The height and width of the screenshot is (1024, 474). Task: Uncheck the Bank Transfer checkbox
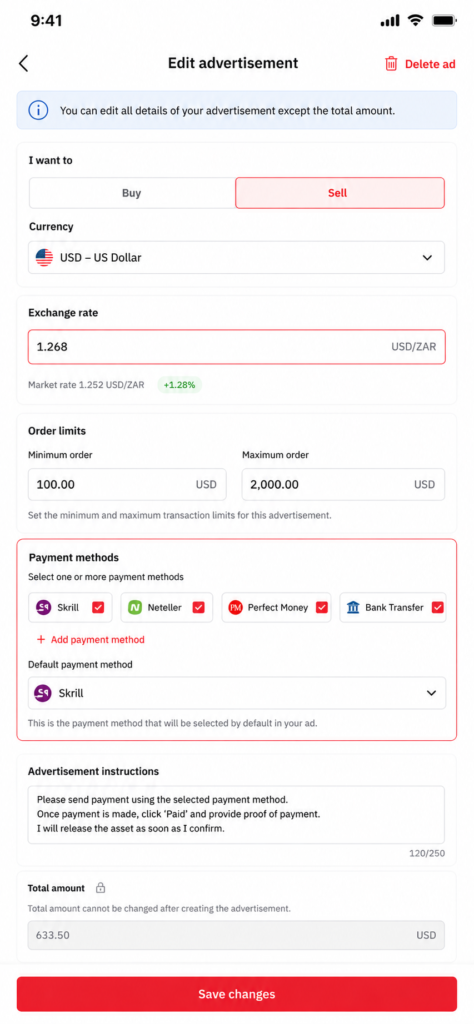(438, 607)
